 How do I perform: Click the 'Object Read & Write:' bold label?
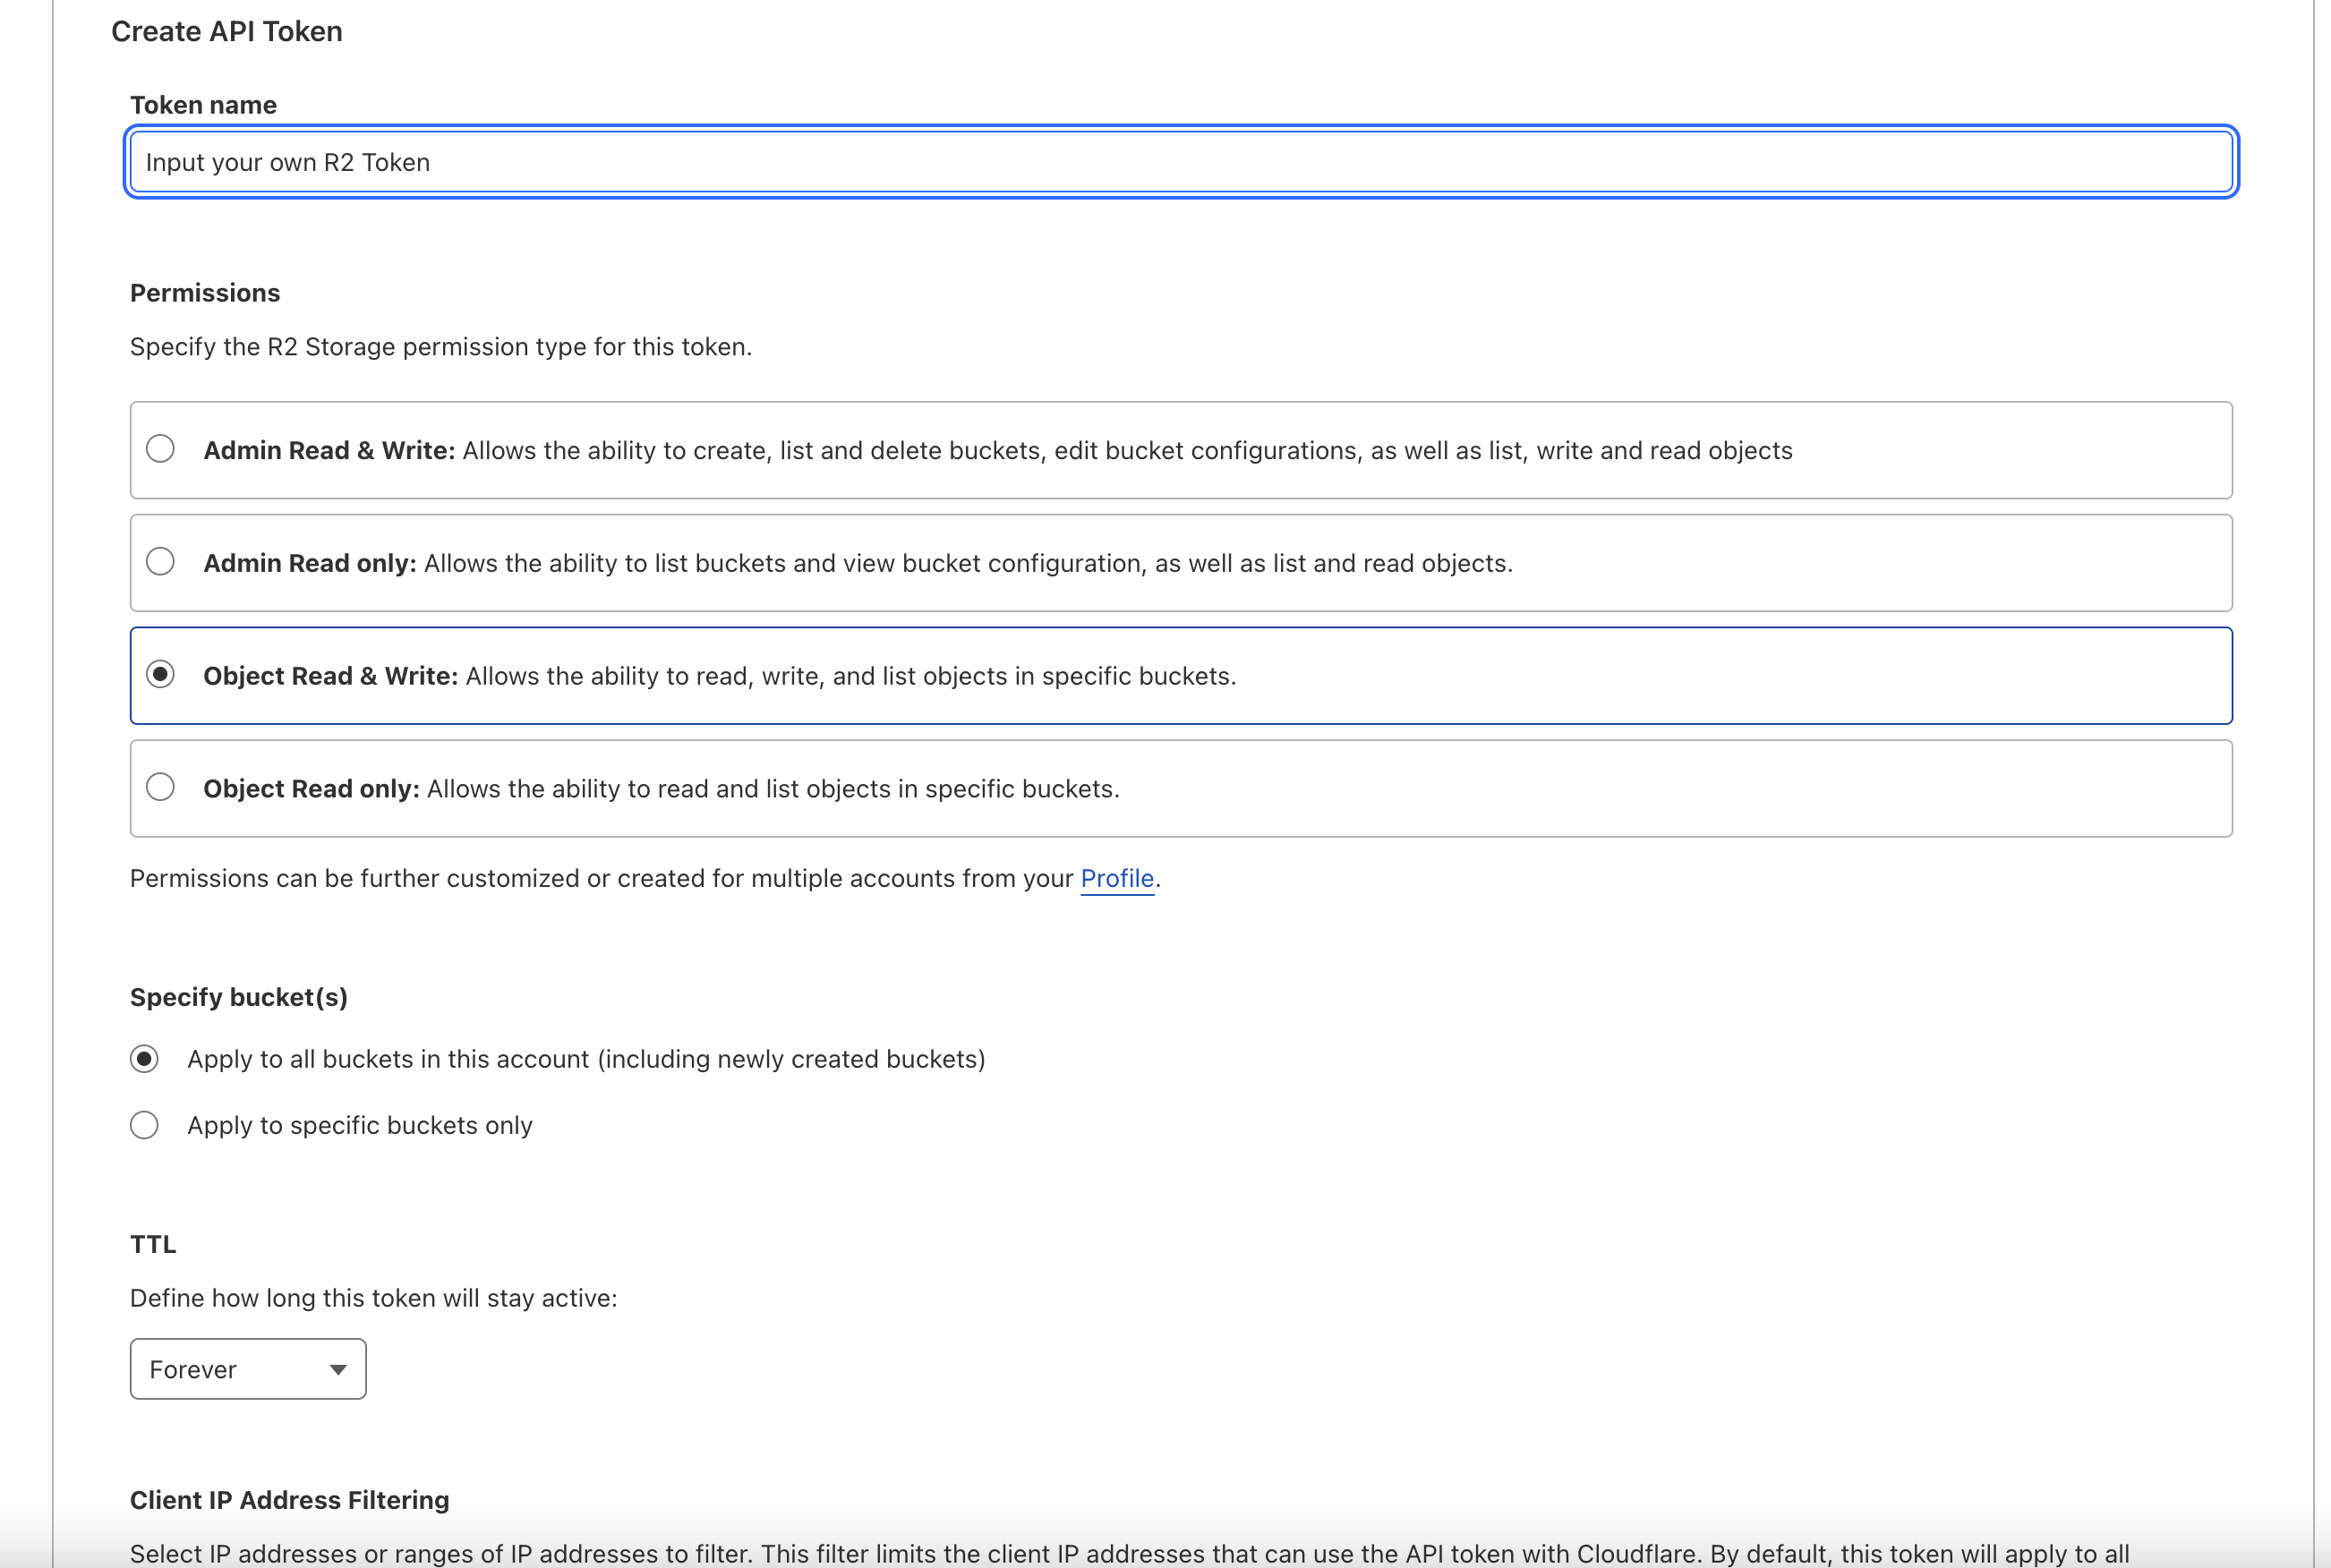tap(330, 677)
